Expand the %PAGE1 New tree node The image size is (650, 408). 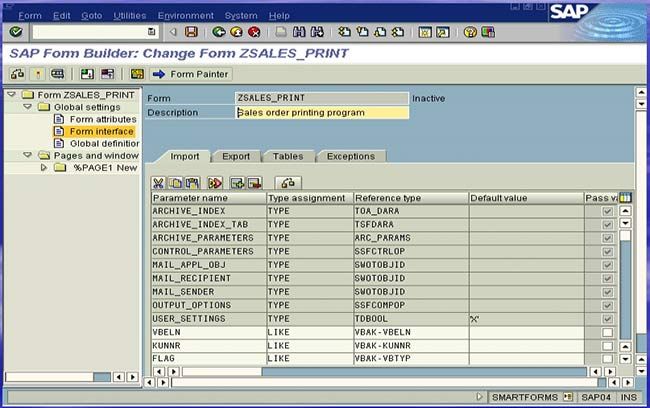[x=44, y=168]
